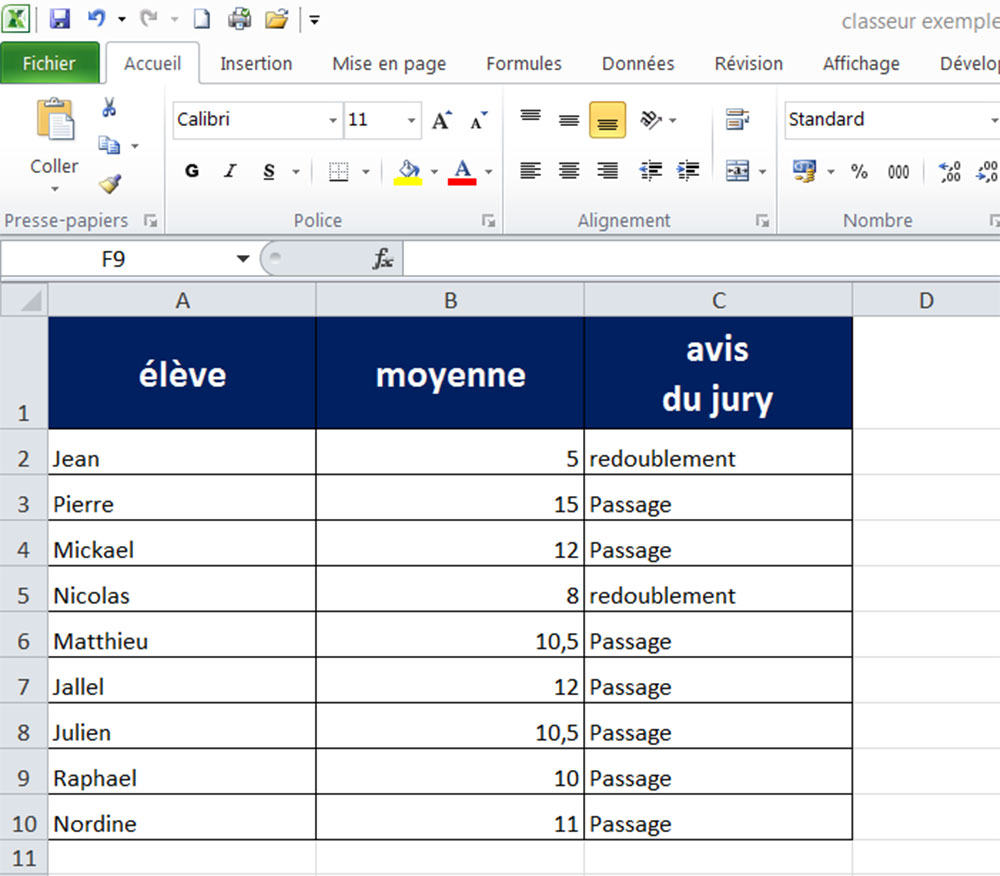Click the borders icon
The height and width of the screenshot is (876, 1000).
339,172
